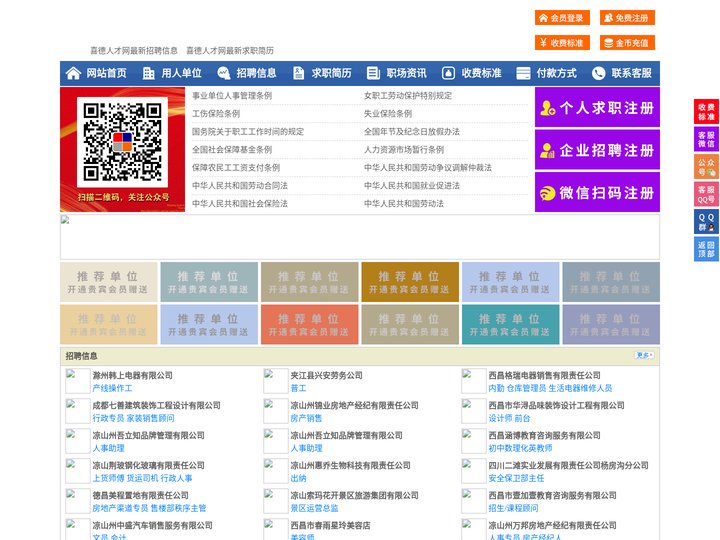Click the blue QQ群 floating side button
Screen dimensions: 720x540
click(x=706, y=222)
